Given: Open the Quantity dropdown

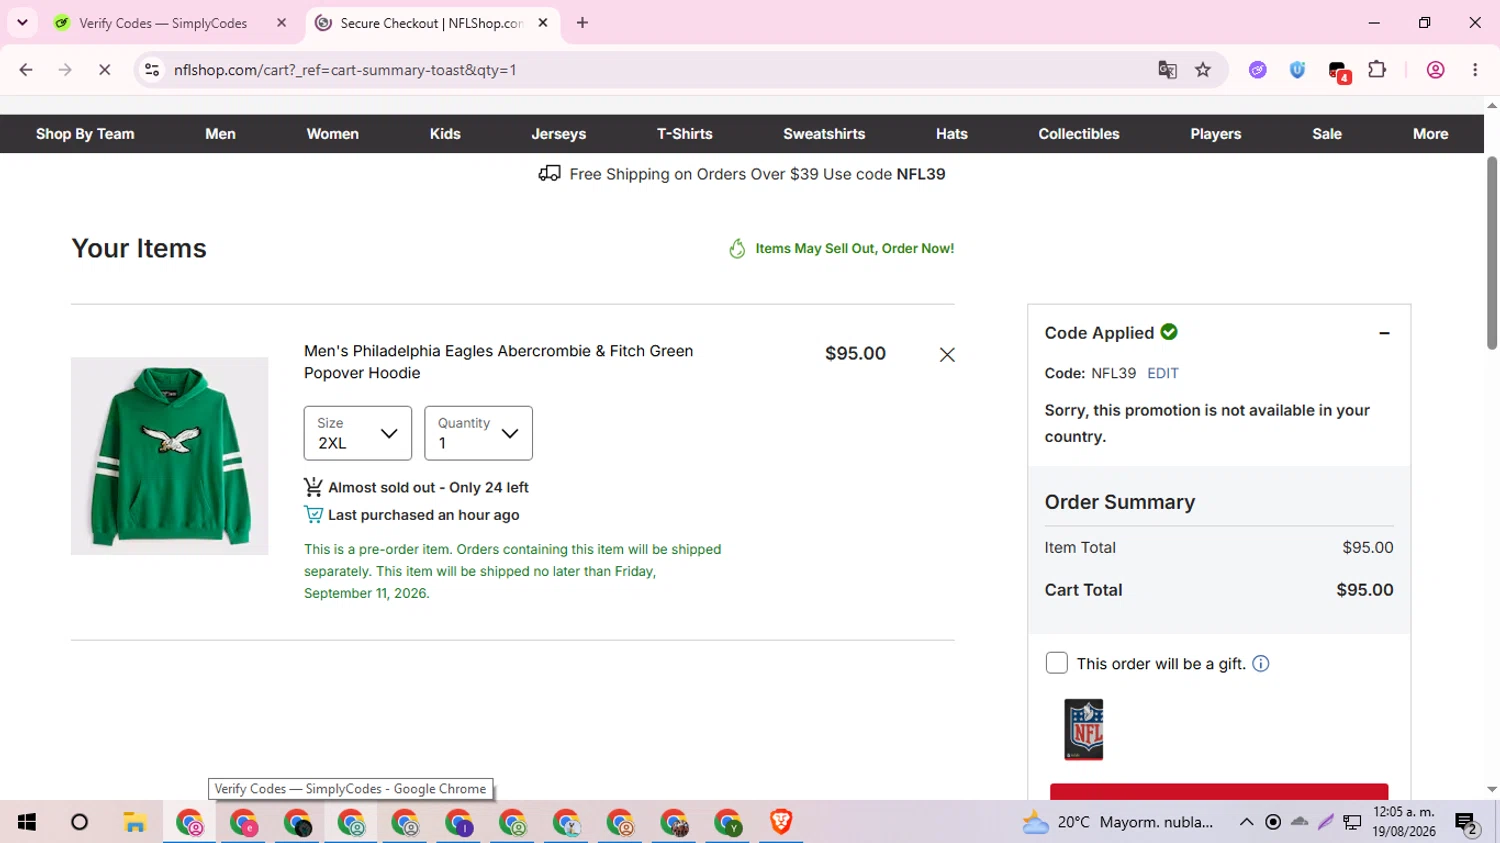Looking at the screenshot, I should [x=478, y=433].
